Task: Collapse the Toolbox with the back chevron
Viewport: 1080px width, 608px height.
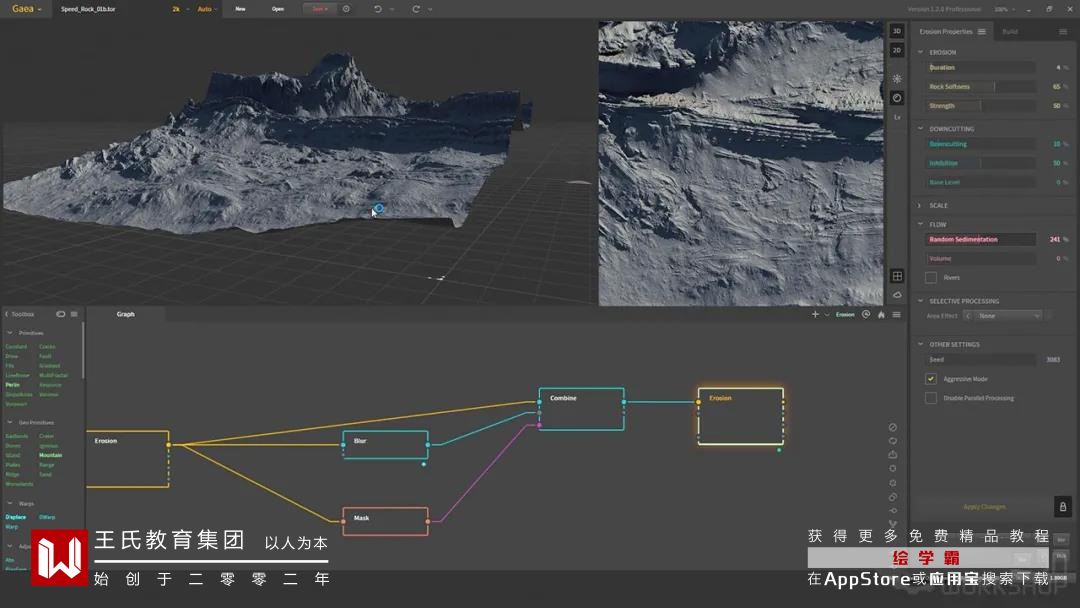Action: click(x=7, y=314)
